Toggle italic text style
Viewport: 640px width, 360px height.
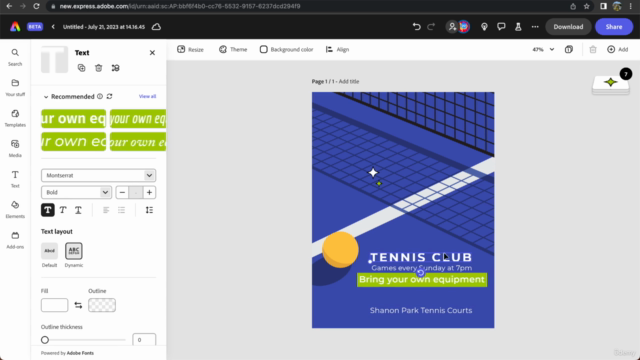coord(63,210)
